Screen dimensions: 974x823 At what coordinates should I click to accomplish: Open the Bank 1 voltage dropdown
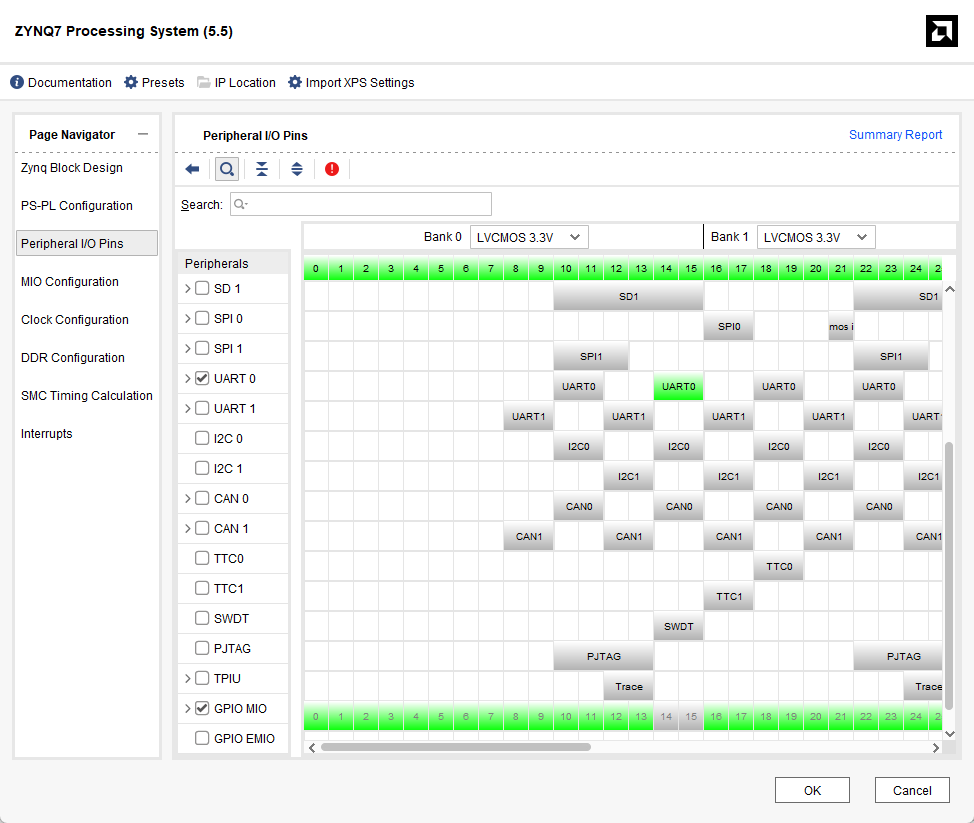(816, 237)
